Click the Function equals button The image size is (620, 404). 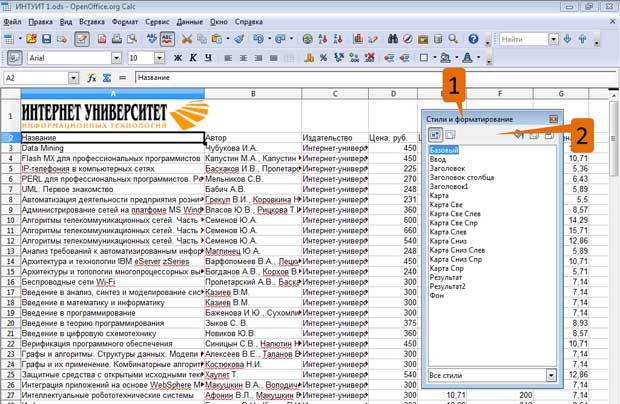coord(123,78)
